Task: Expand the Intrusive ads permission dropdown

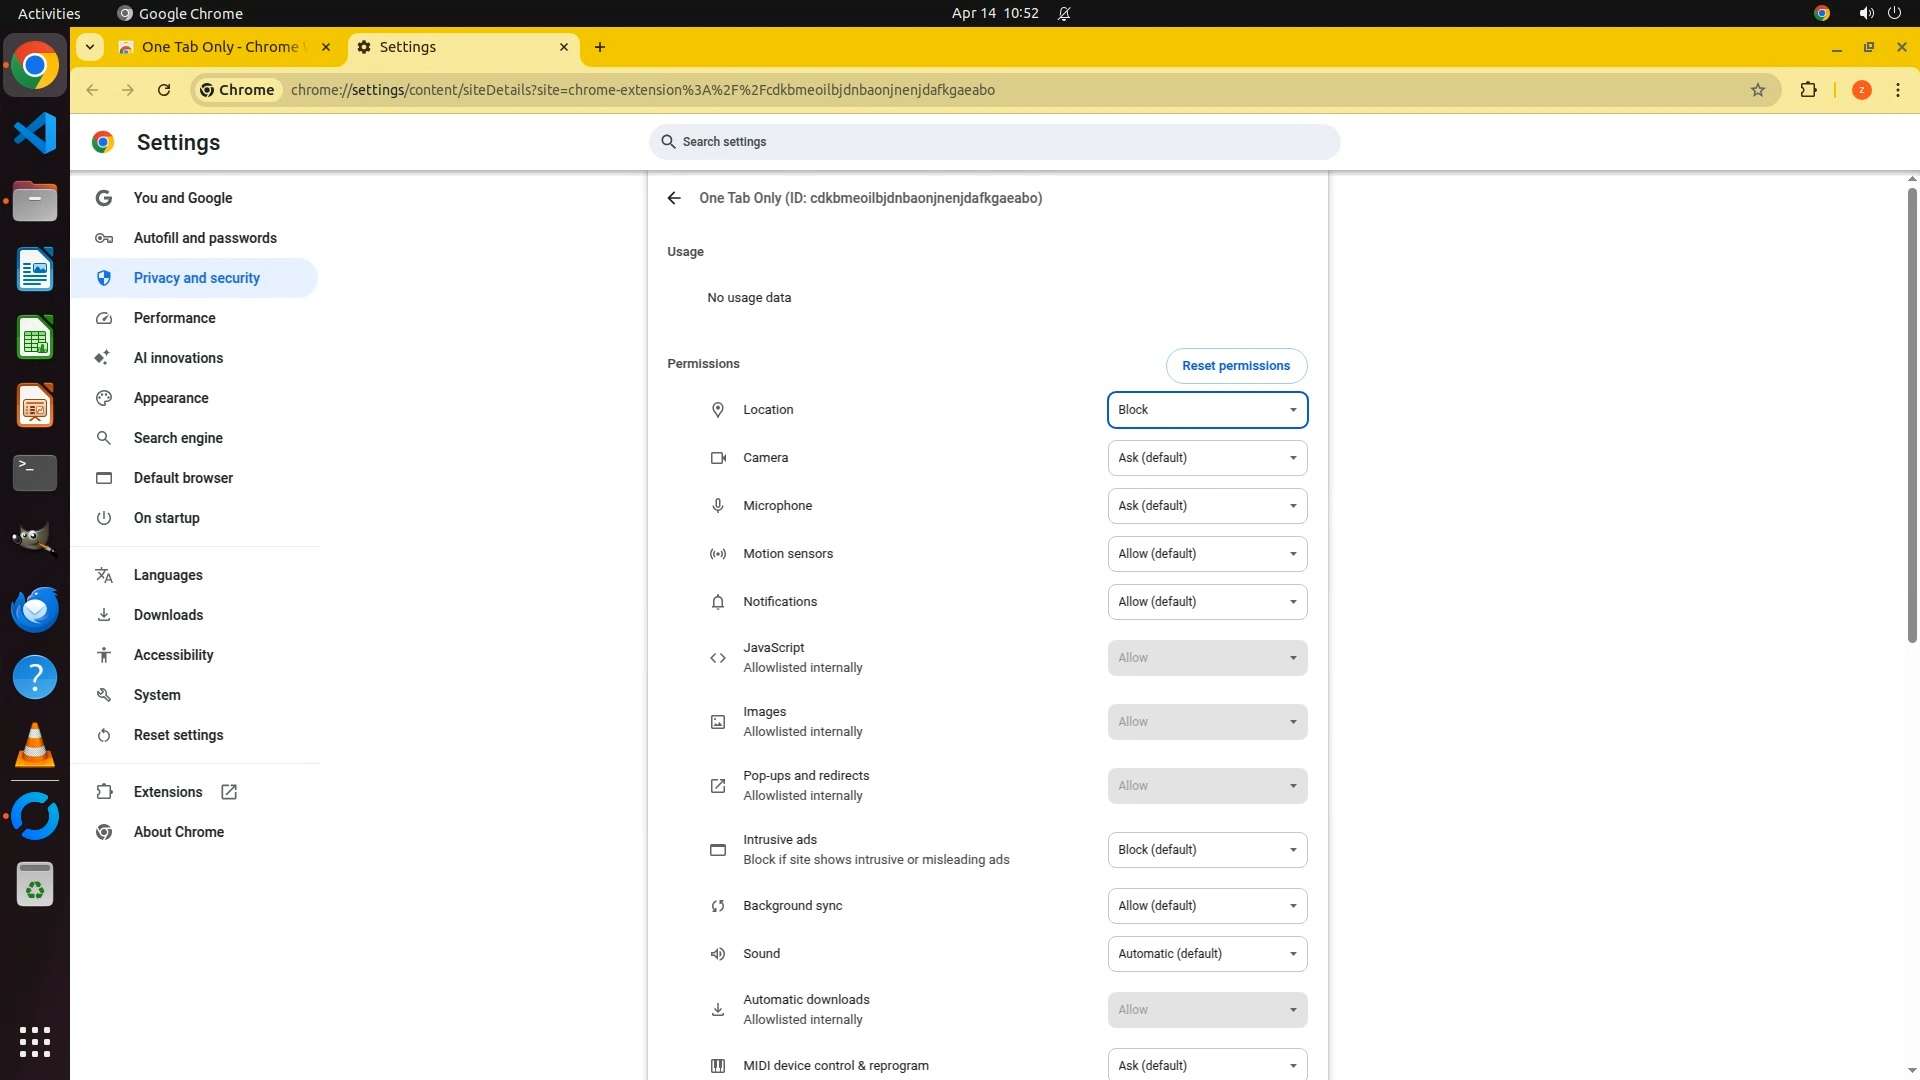Action: (1207, 850)
